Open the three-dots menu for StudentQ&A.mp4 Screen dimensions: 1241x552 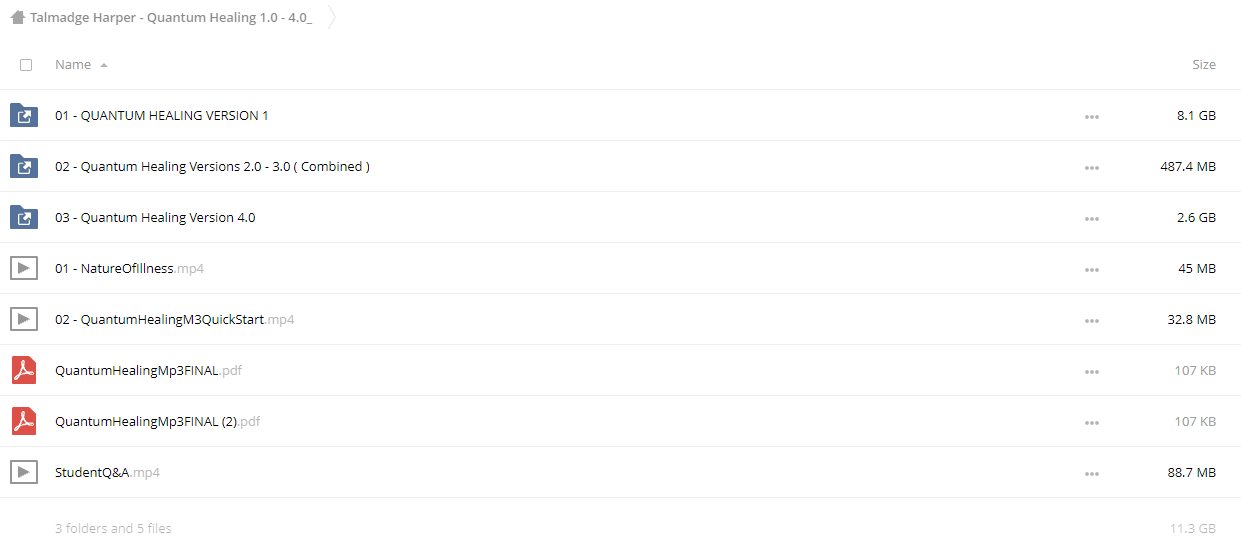click(1091, 474)
